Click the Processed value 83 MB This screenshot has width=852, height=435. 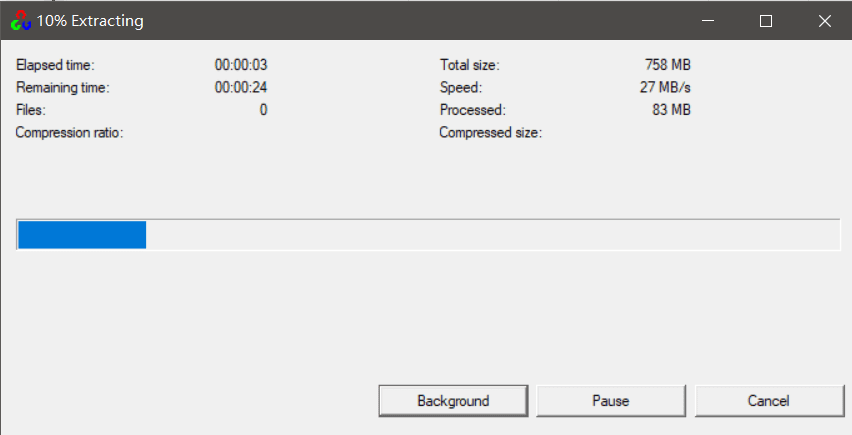pyautogui.click(x=671, y=110)
